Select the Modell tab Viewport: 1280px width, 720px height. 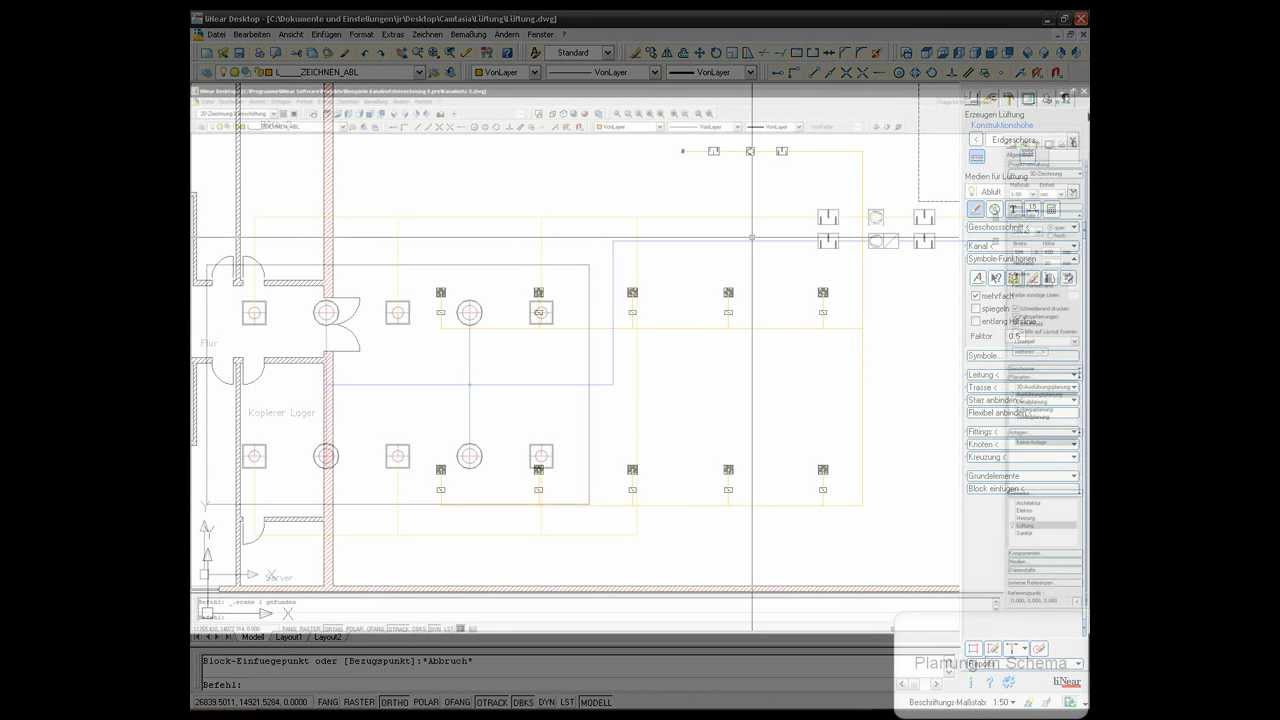[253, 637]
